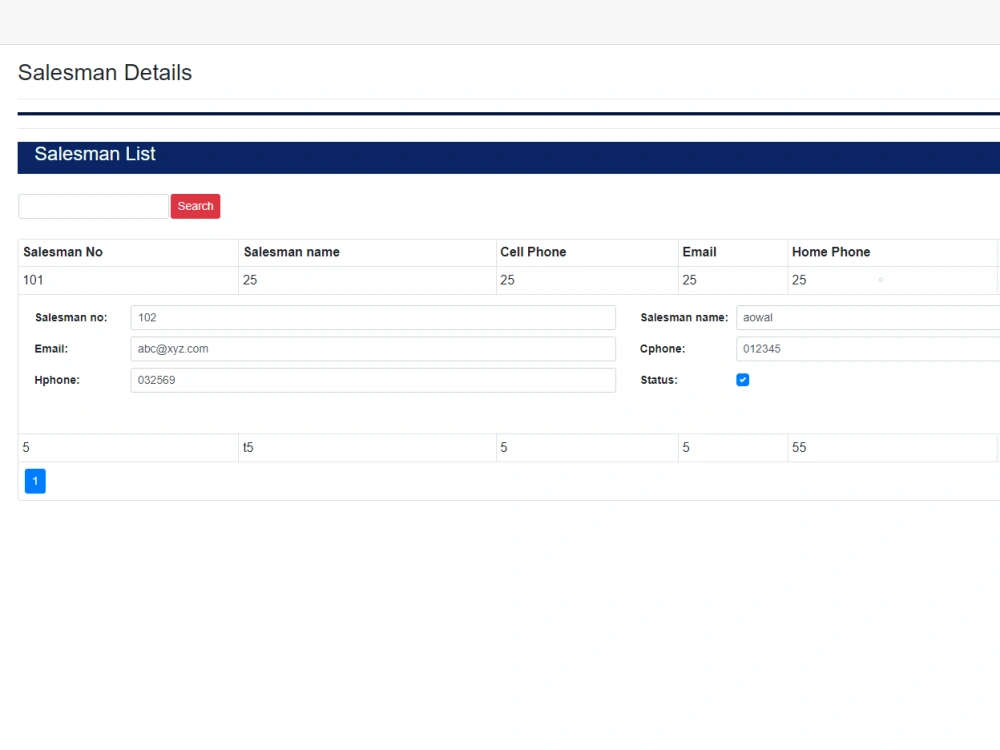This screenshot has height=750, width=1000.
Task: Click home phone cell 55
Action: click(892, 448)
